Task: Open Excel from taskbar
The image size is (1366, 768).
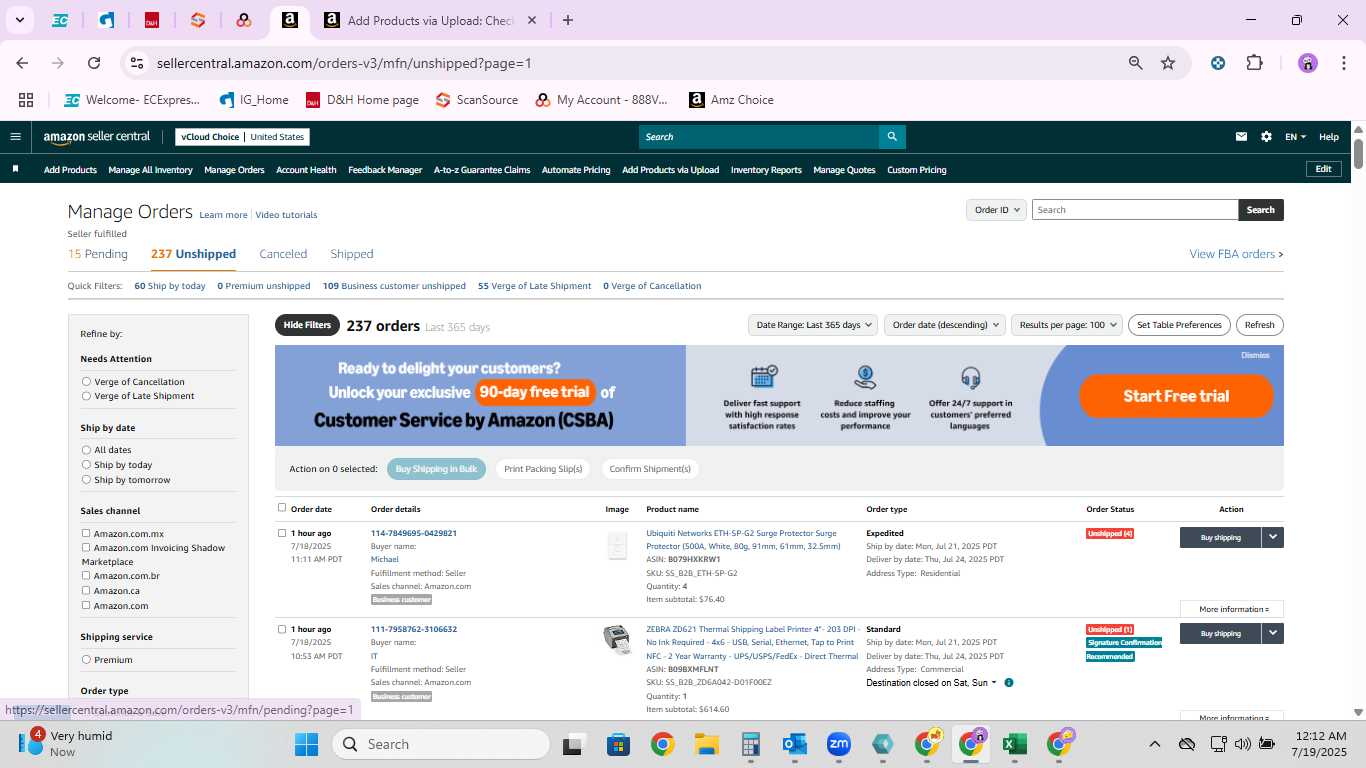Action: 1014,744
